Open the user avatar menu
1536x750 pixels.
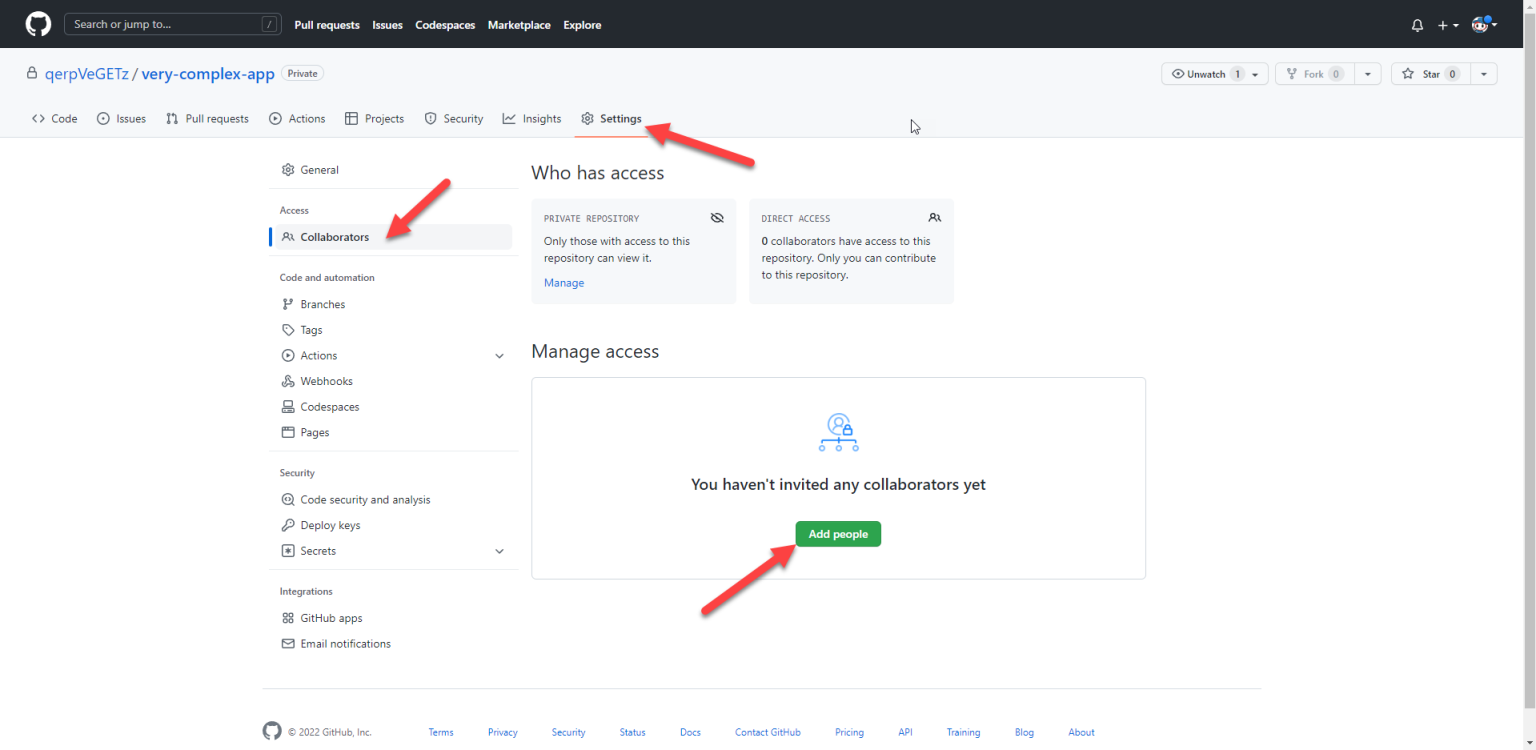click(1484, 24)
